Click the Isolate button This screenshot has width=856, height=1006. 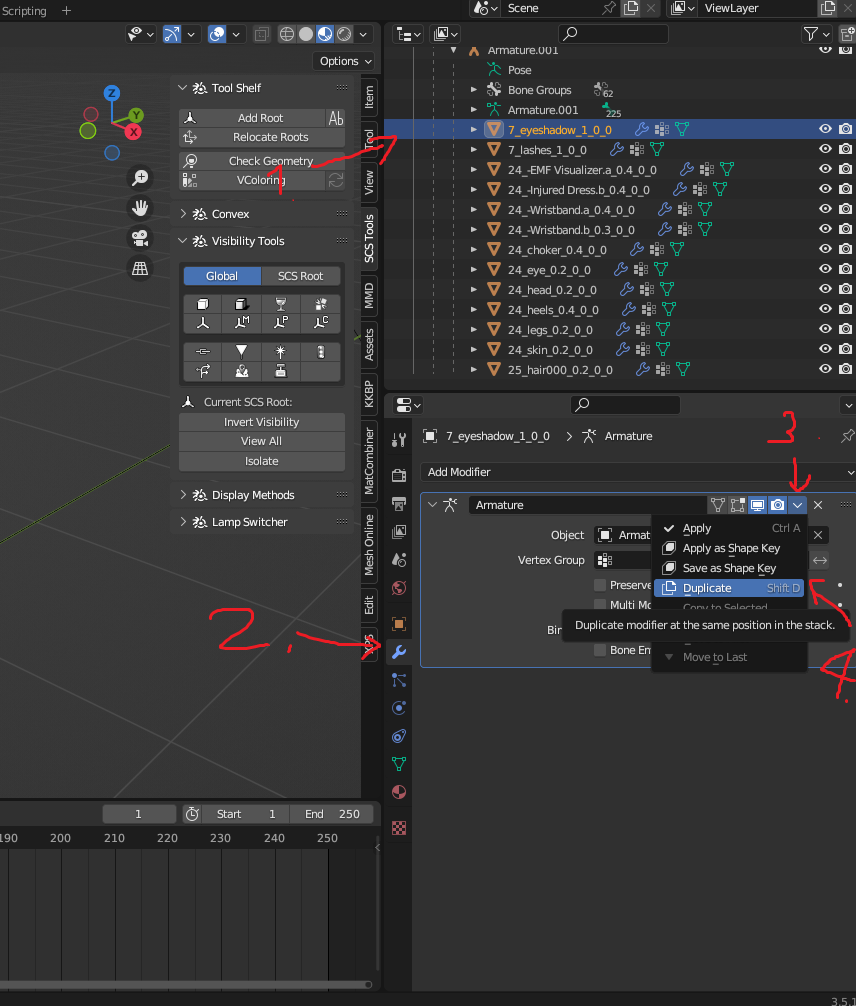(x=262, y=461)
